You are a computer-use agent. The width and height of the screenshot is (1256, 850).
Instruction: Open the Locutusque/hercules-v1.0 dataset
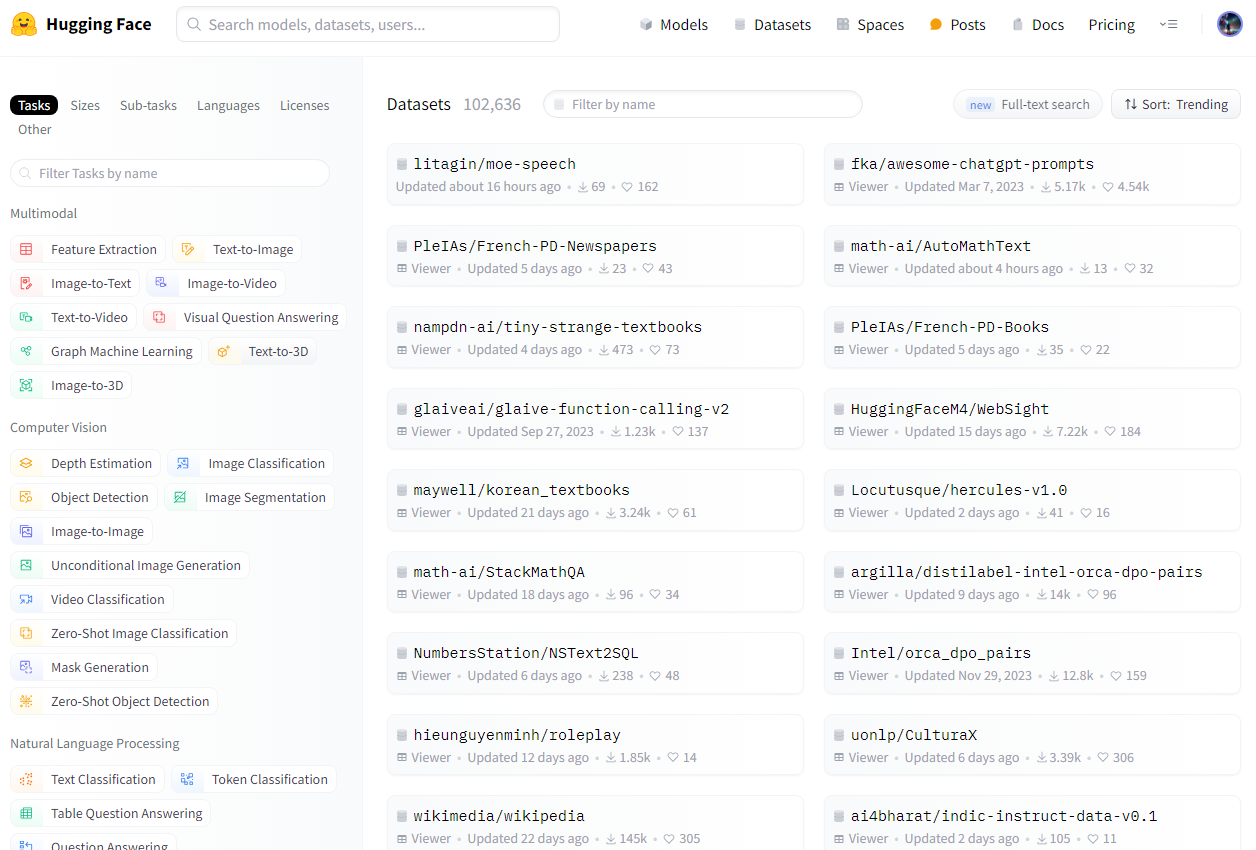(x=1032, y=501)
